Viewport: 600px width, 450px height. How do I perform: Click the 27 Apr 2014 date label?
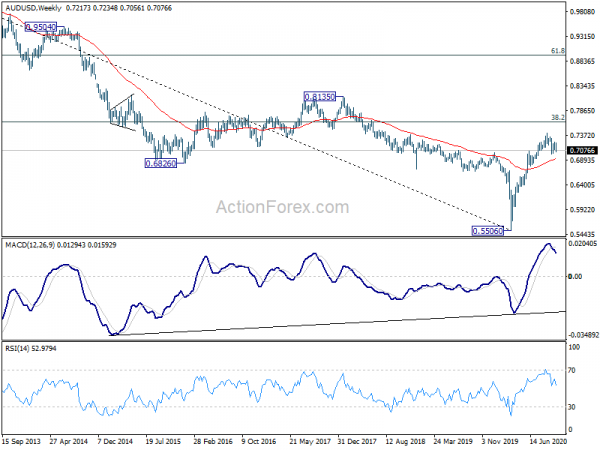click(x=68, y=442)
